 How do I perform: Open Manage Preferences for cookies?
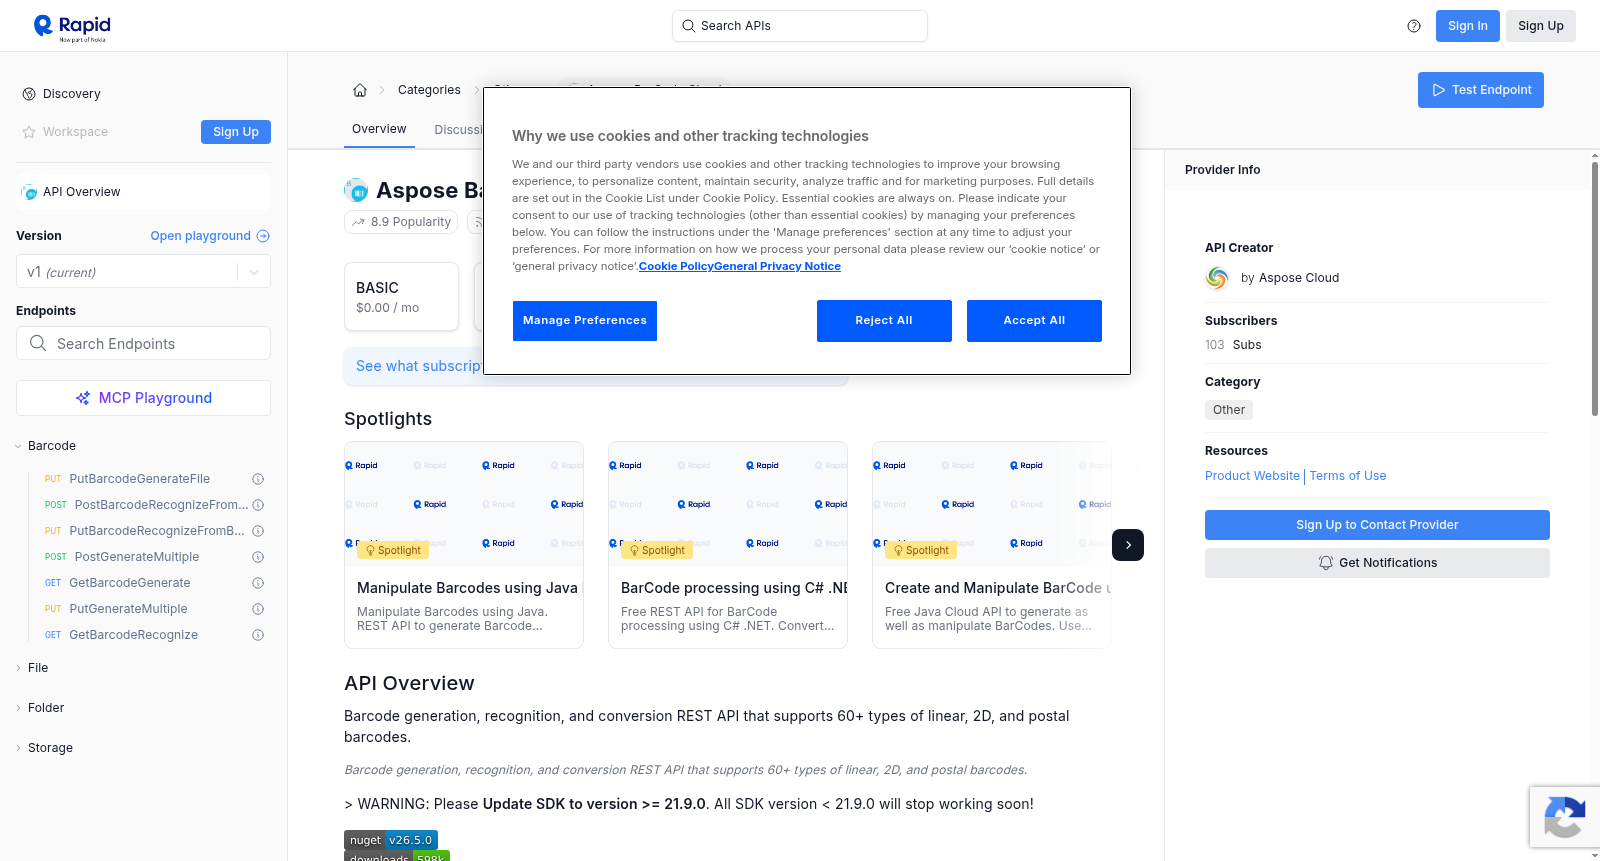pyautogui.click(x=585, y=321)
